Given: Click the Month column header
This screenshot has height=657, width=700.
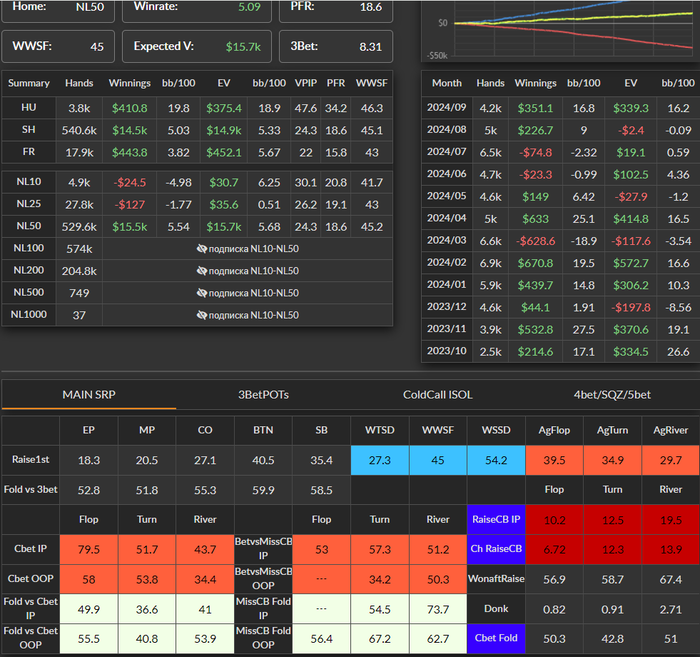Looking at the screenshot, I should 446,83.
